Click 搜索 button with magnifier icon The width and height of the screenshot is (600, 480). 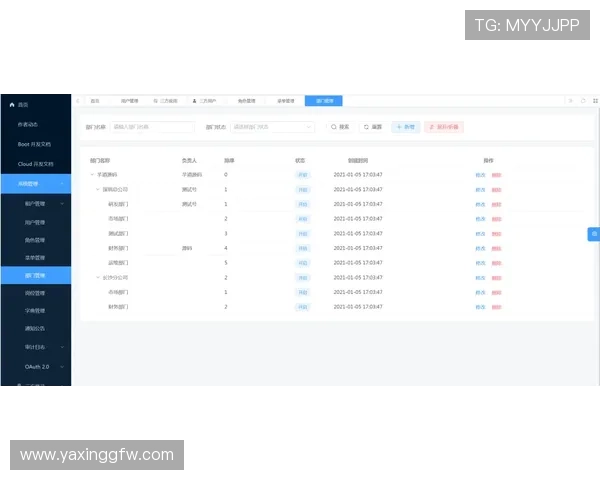click(x=340, y=127)
